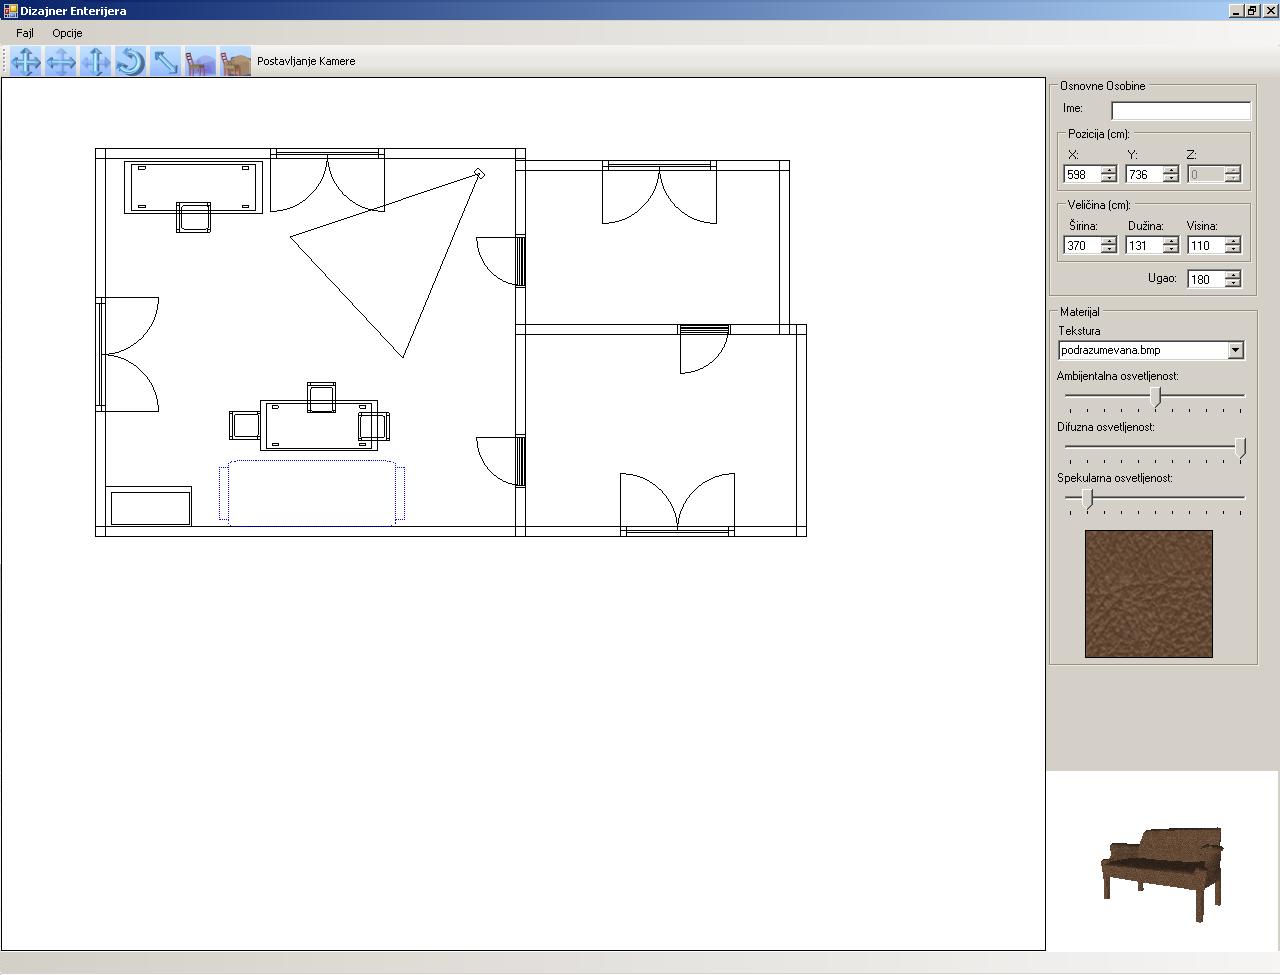Click the chair with table toolbar icon
1280x975 pixels.
tap(235, 62)
